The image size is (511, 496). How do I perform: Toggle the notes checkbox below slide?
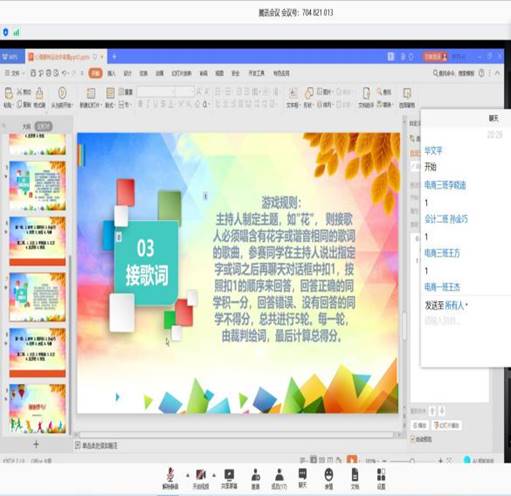coord(78,445)
